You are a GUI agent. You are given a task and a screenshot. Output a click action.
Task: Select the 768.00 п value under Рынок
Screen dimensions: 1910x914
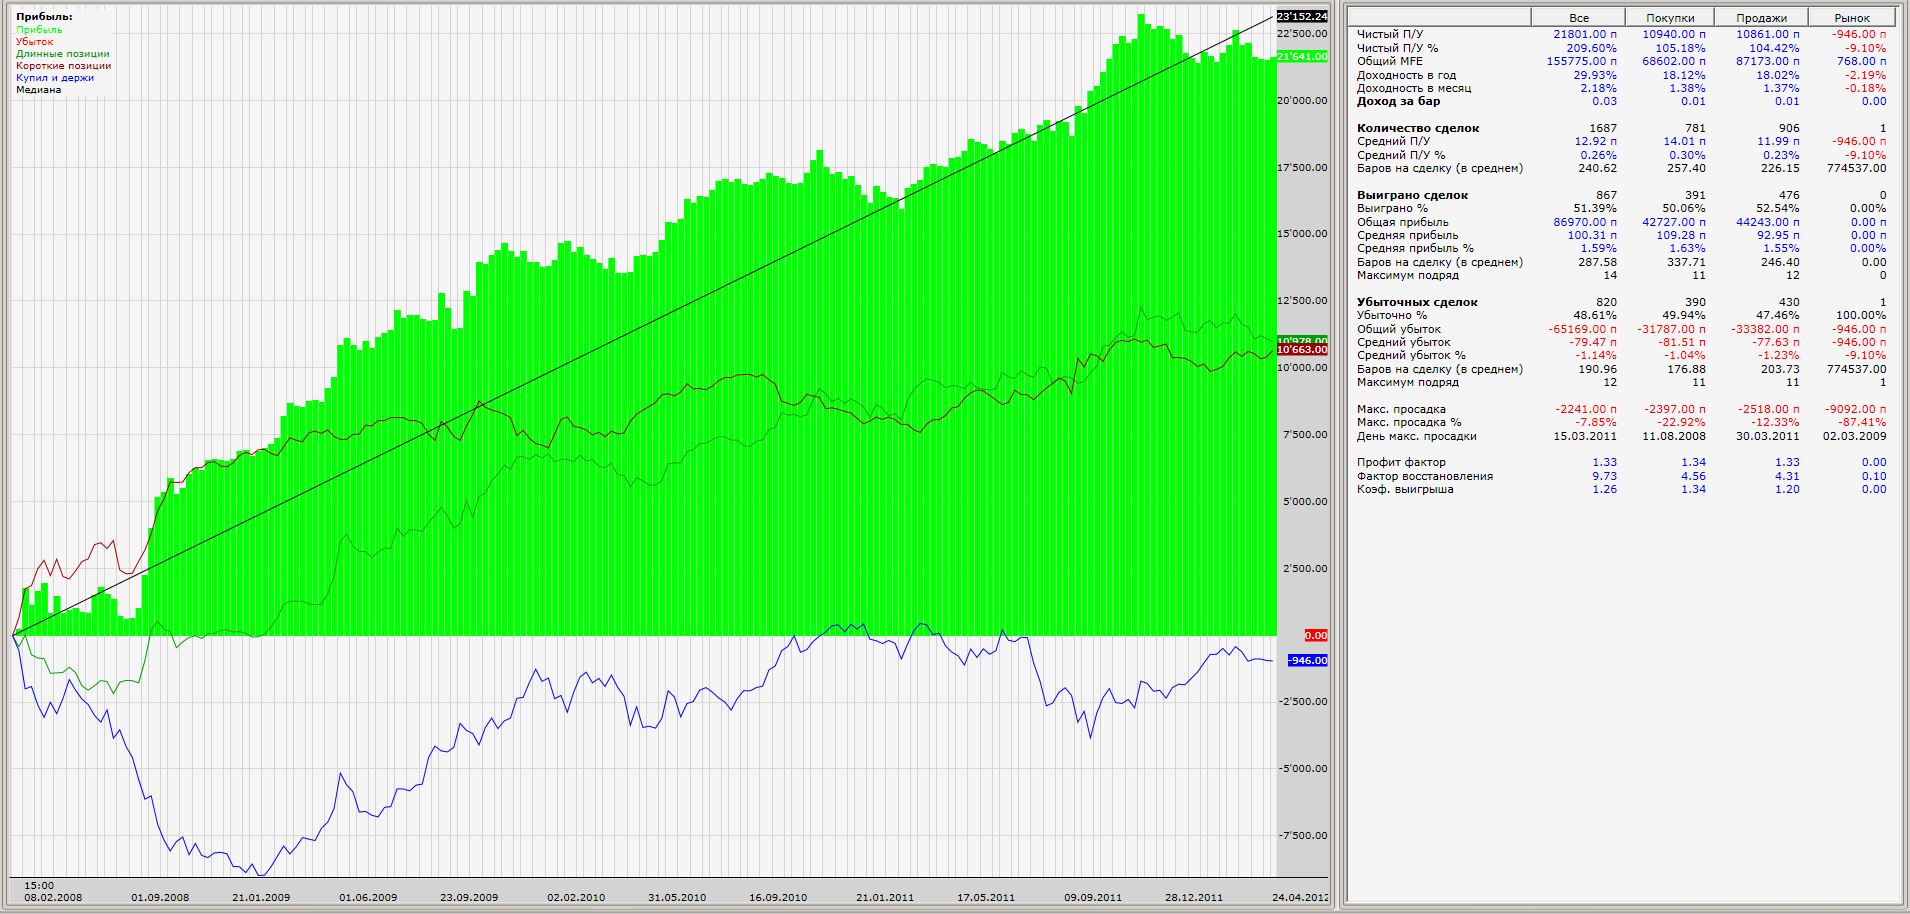1862,62
